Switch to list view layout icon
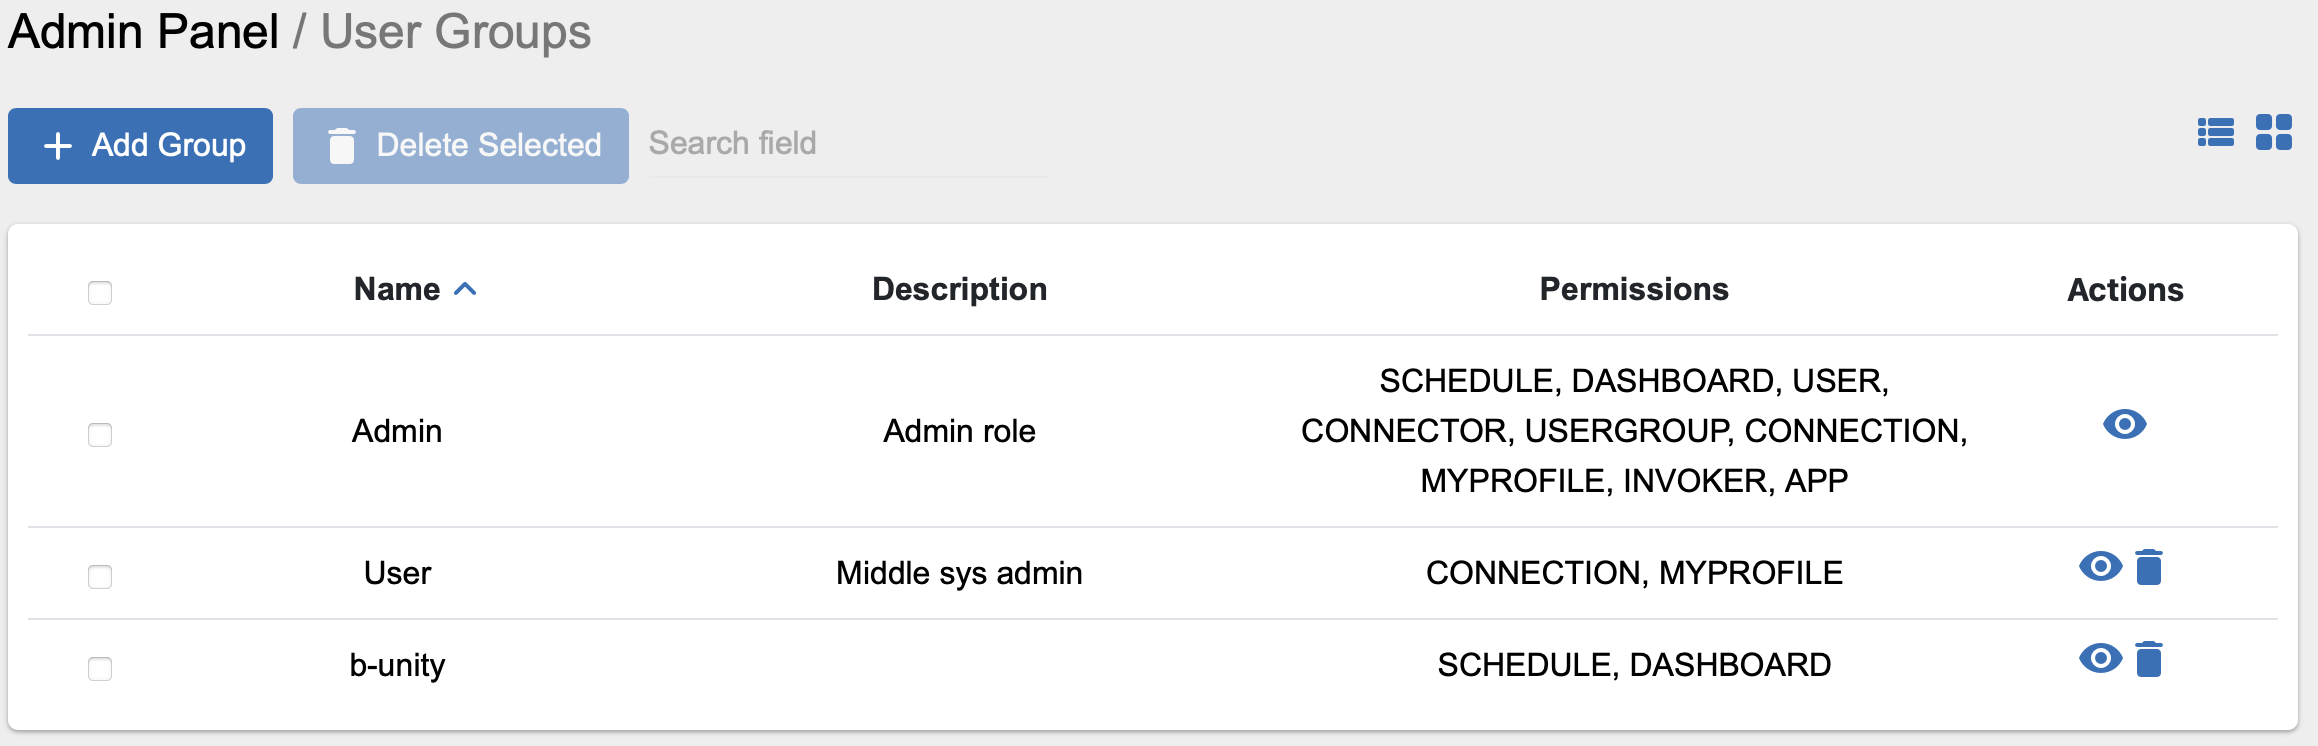 coord(2216,132)
